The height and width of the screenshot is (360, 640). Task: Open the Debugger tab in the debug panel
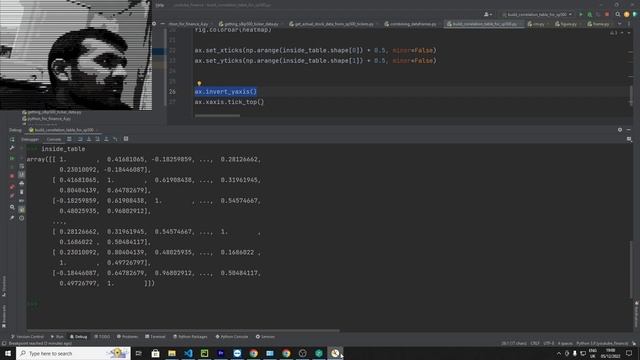[x=30, y=139]
